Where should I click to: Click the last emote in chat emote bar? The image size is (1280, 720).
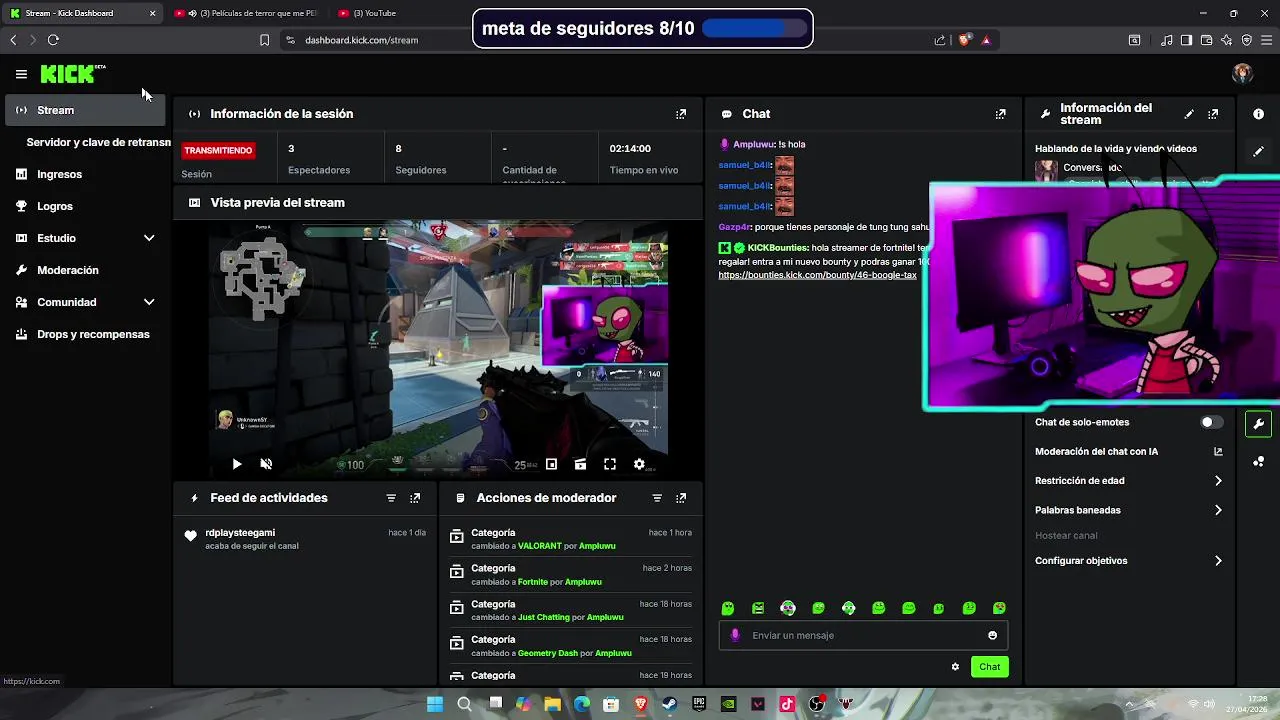coord(999,608)
